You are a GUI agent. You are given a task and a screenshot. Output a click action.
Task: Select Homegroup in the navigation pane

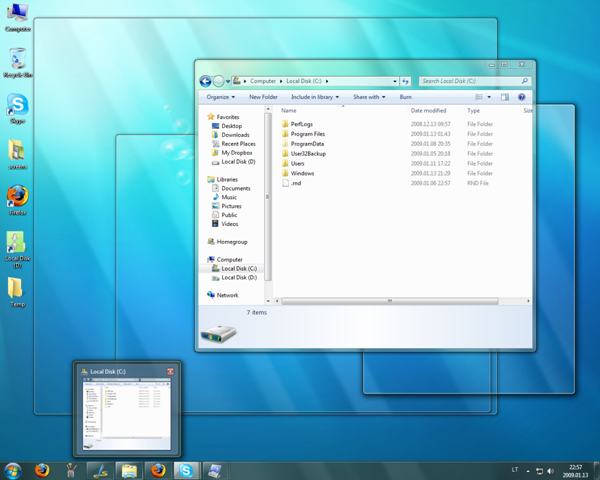[227, 242]
